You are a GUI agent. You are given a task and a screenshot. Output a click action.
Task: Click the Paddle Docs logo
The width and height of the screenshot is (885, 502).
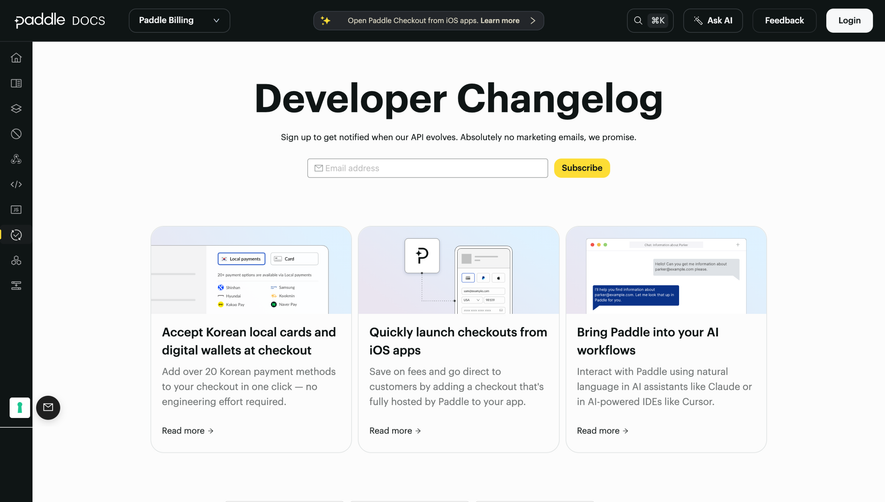[60, 20]
